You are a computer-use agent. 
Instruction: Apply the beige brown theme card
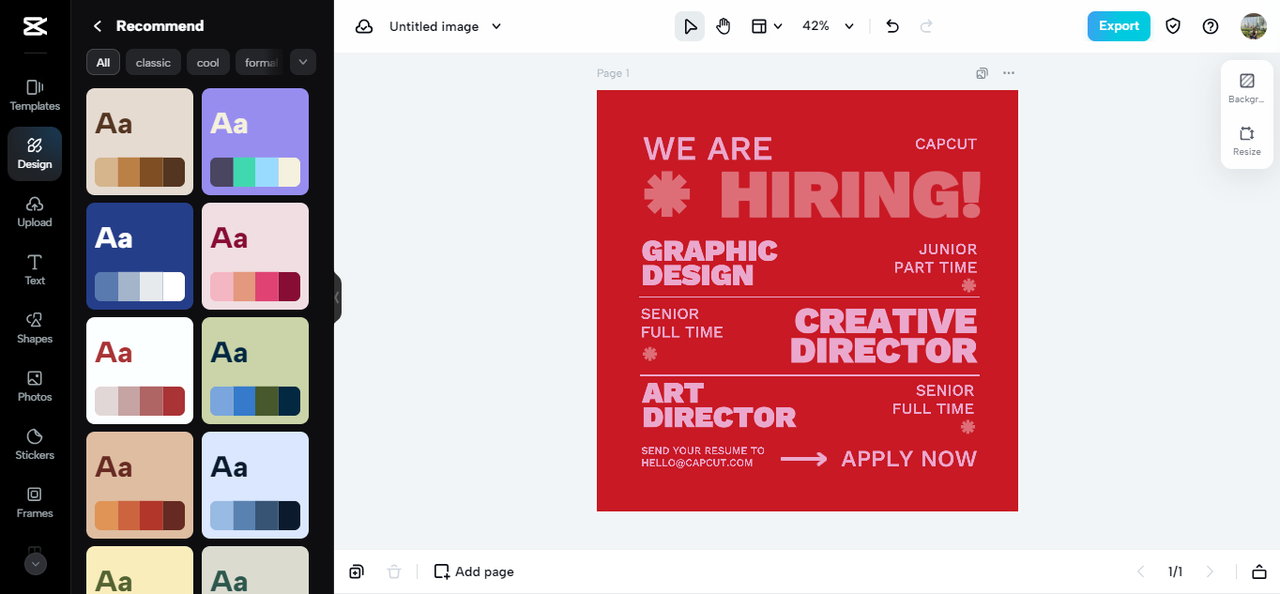(x=140, y=141)
